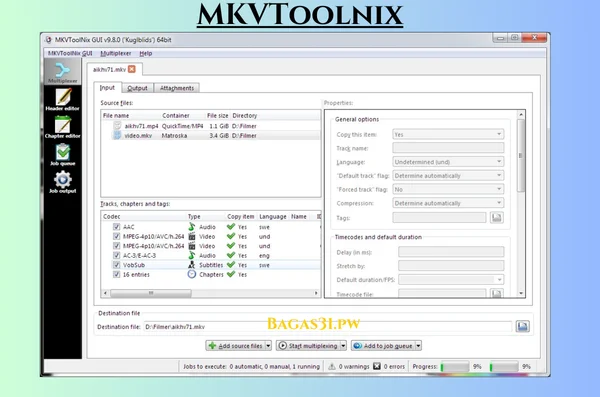Click the errors X icon in status bar

tap(377, 366)
